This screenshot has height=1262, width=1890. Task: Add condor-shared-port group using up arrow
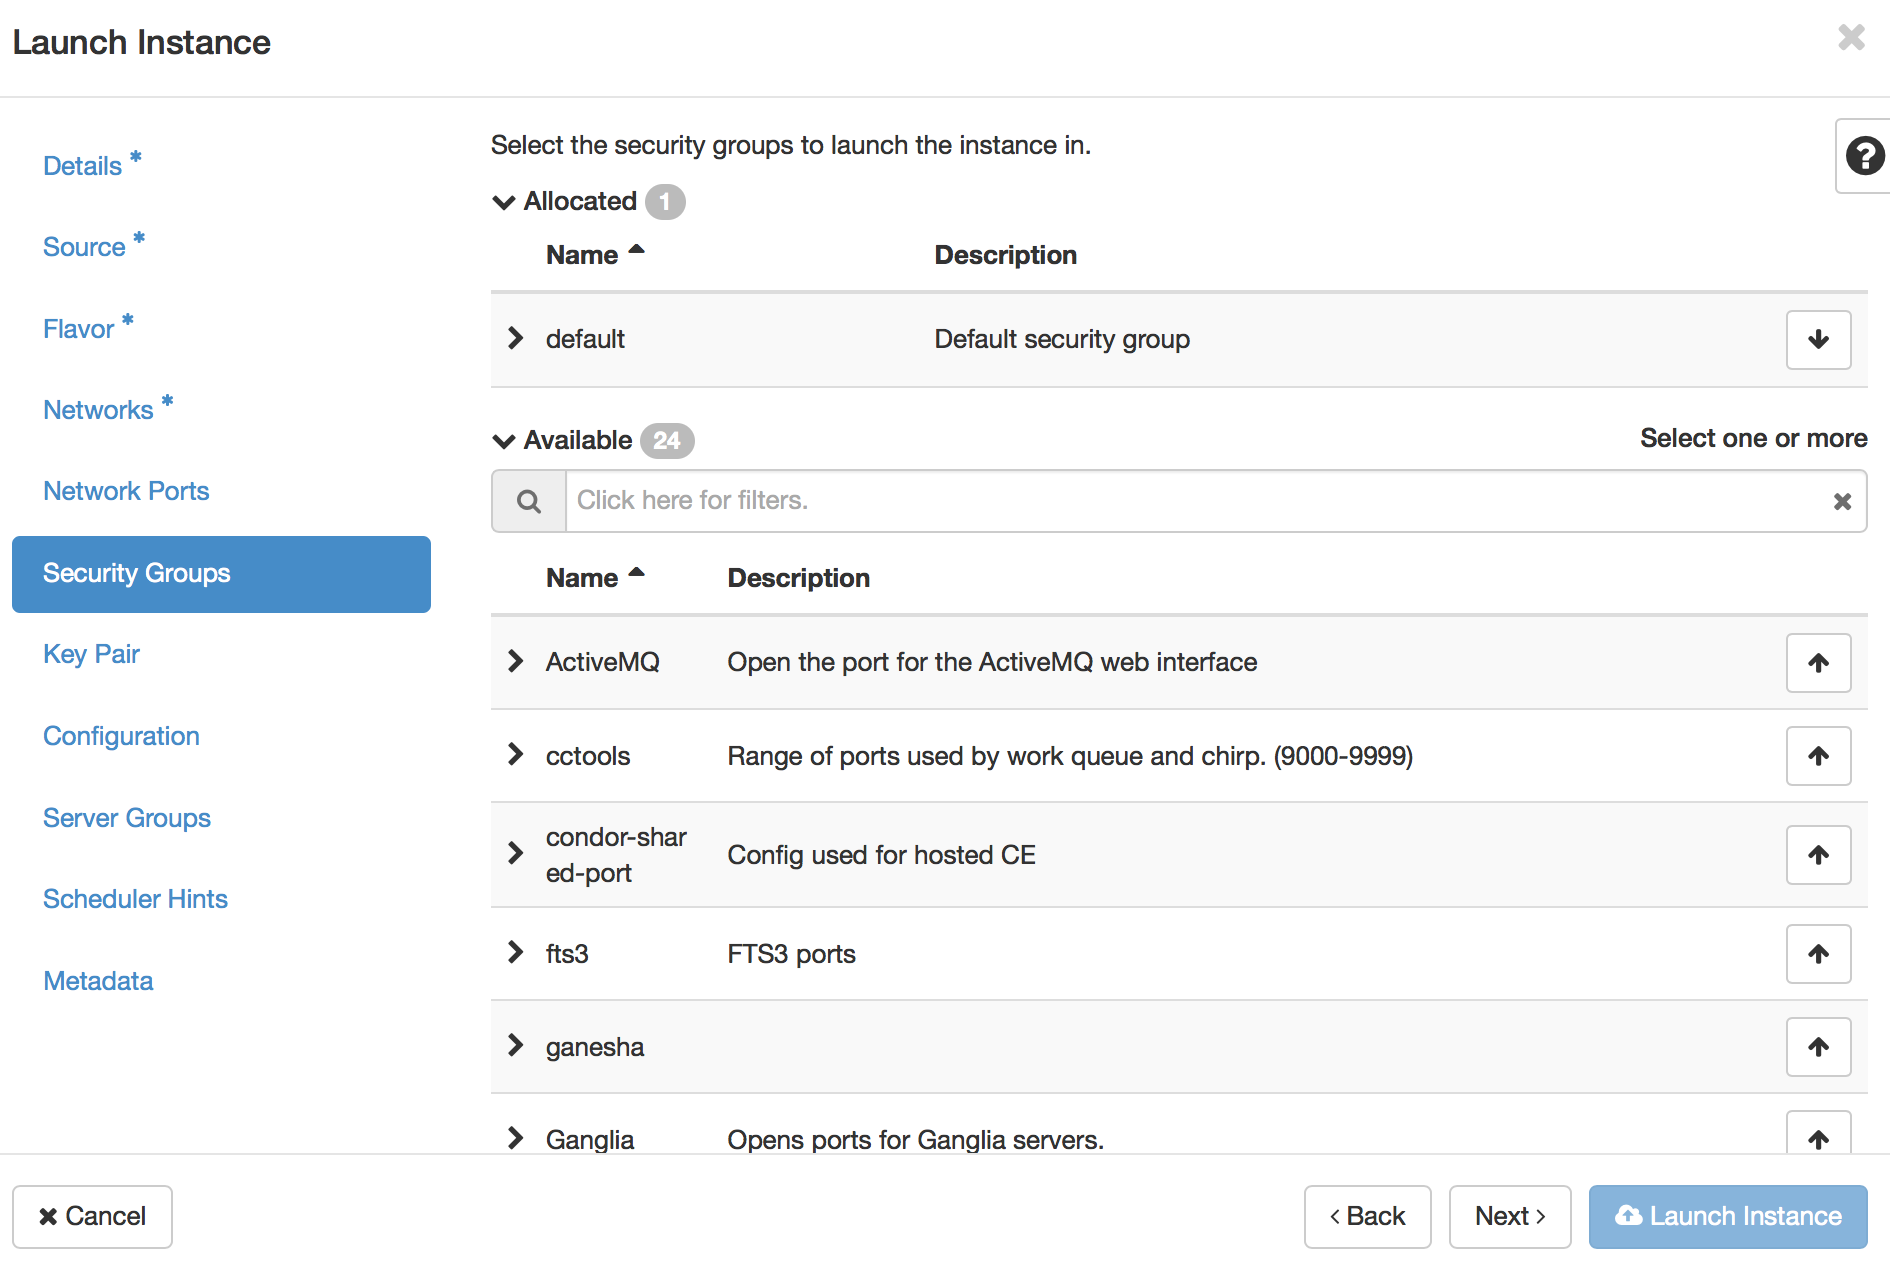1817,855
